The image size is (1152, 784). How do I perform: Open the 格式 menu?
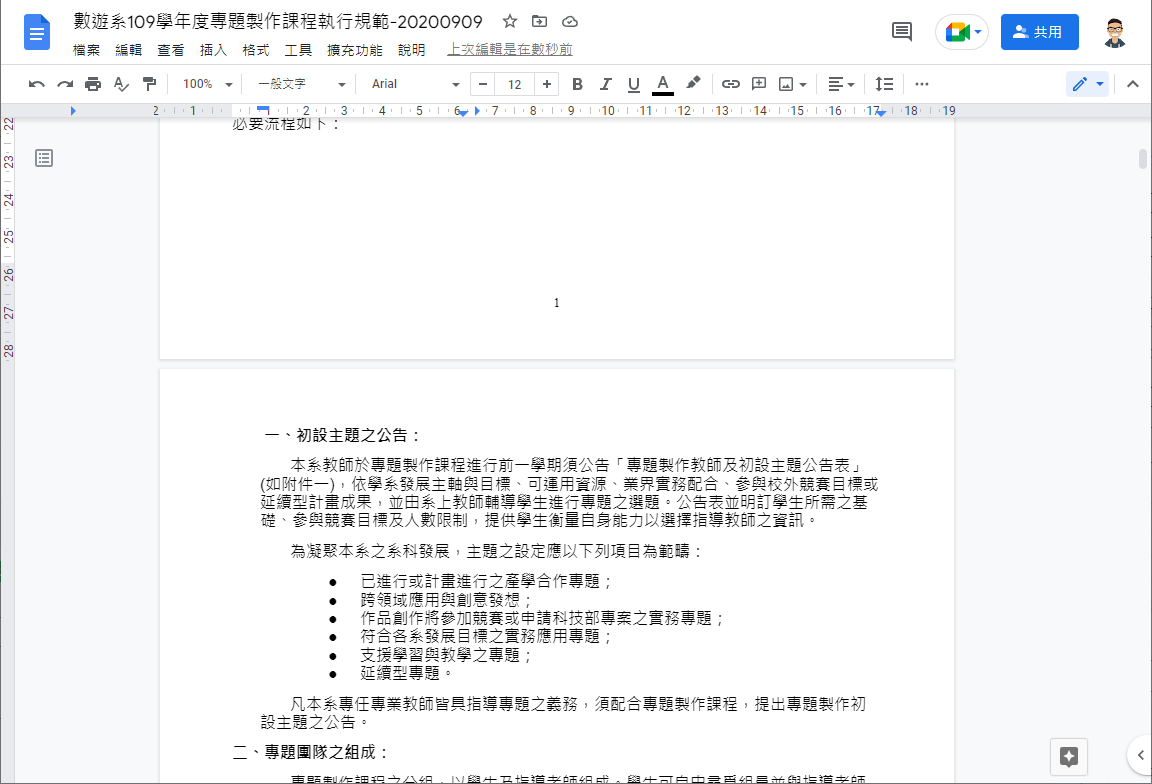pos(256,50)
